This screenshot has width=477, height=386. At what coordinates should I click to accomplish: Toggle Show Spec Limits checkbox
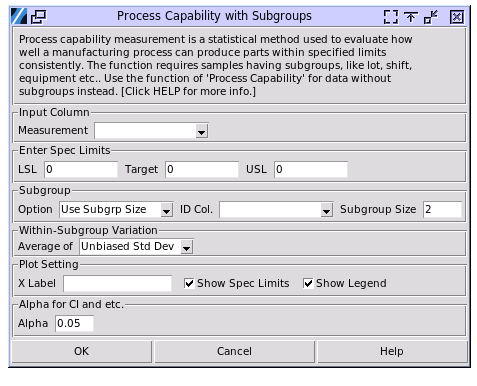tap(189, 283)
